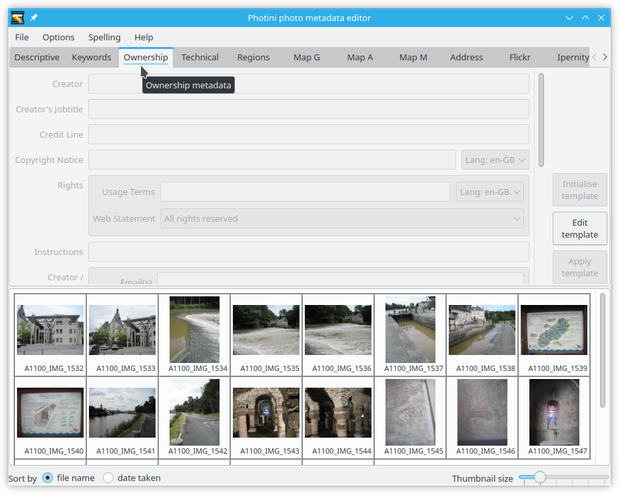Open the File menu
The image size is (619, 494).
[22, 37]
